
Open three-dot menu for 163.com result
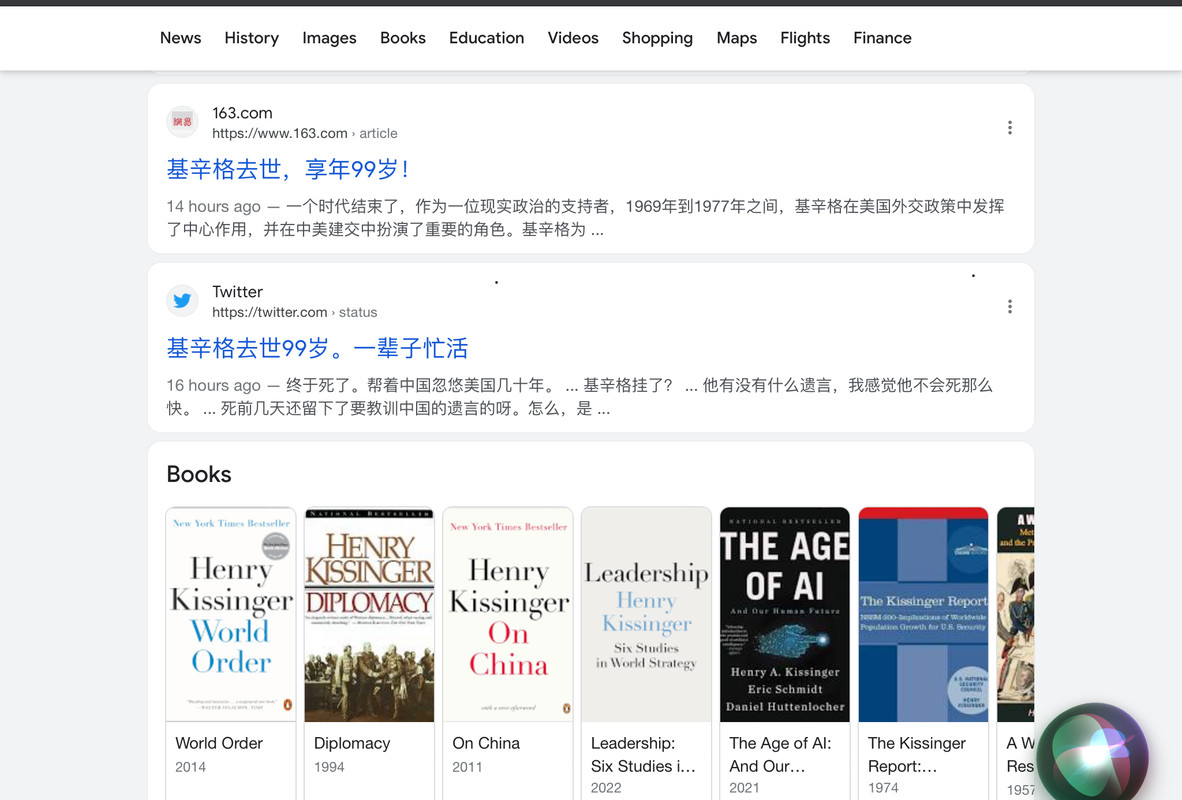click(1009, 127)
